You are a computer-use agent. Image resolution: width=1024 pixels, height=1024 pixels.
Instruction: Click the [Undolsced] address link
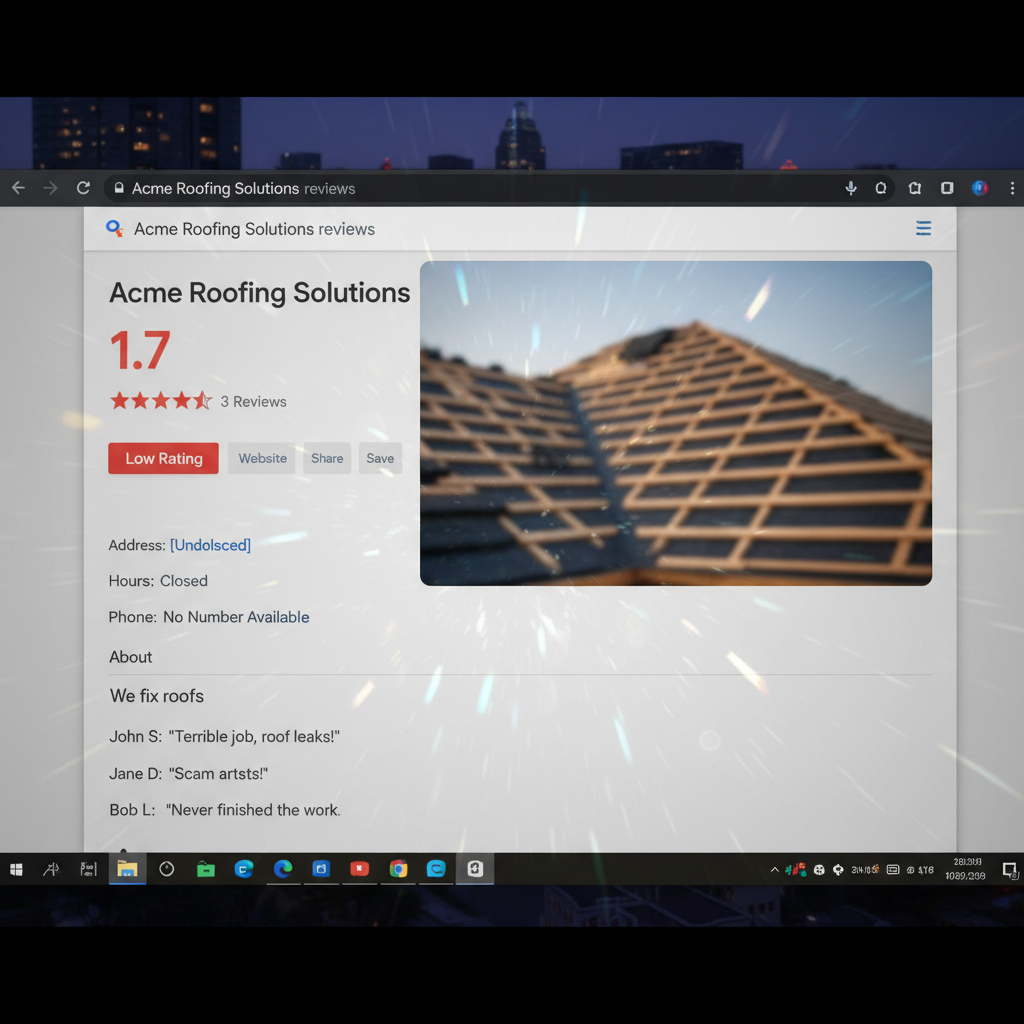coord(210,545)
